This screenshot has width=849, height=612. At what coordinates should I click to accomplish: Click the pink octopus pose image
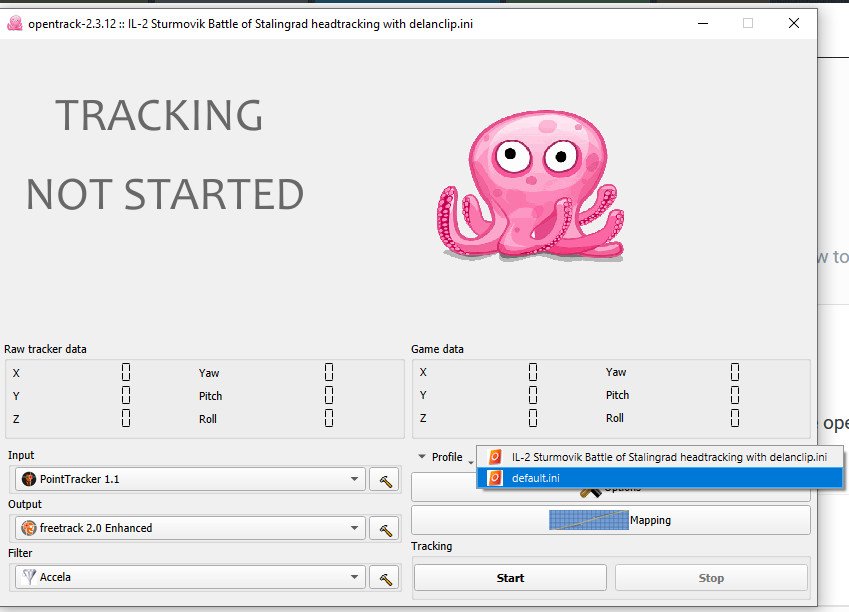(x=530, y=185)
